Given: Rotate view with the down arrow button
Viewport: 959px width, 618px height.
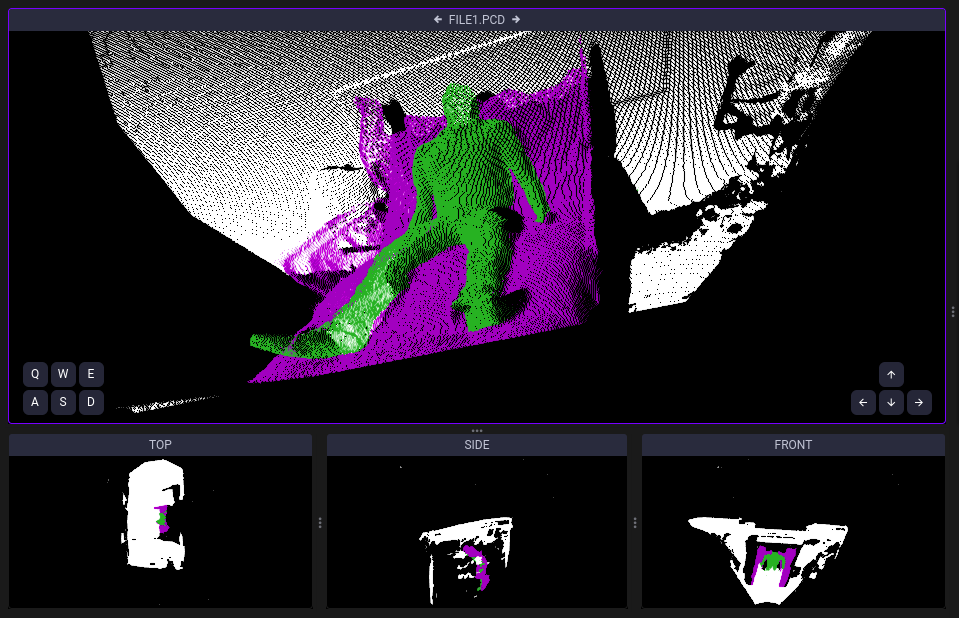Looking at the screenshot, I should click(891, 403).
